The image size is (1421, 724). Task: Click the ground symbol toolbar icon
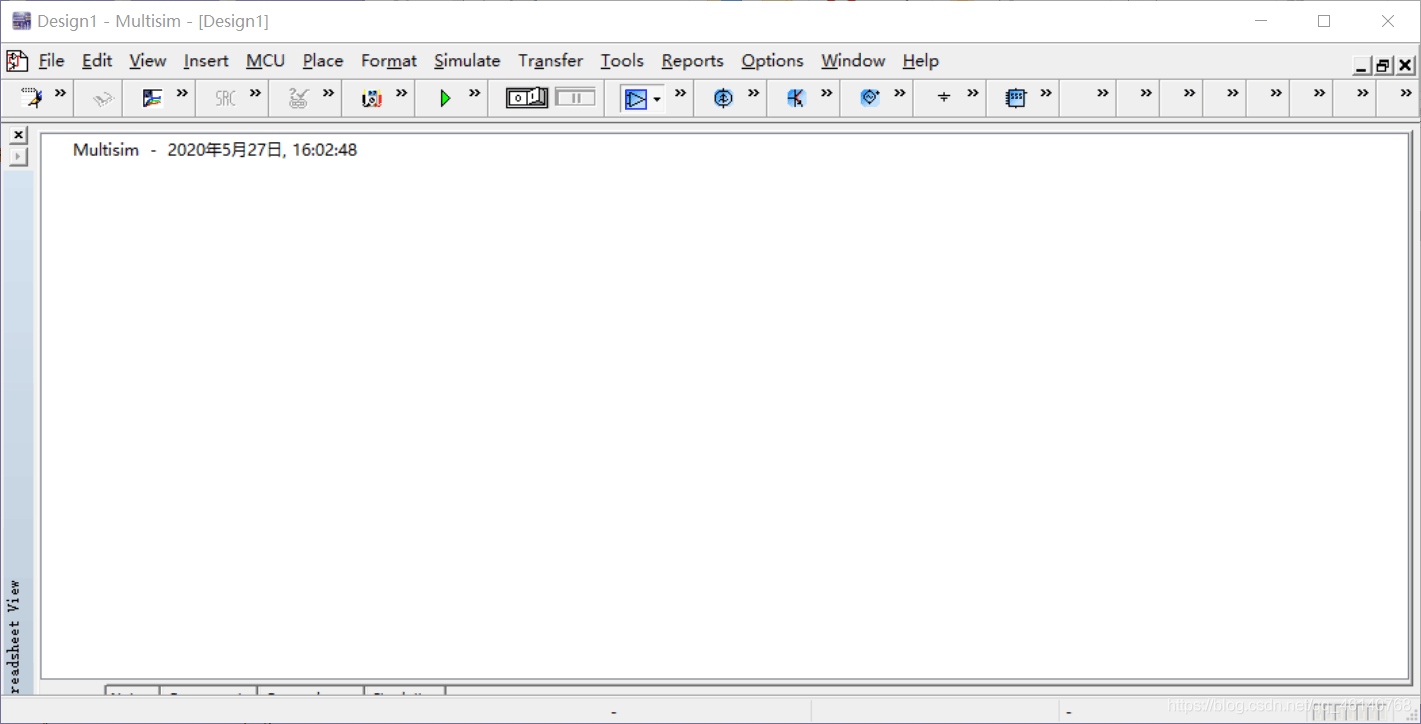pyautogui.click(x=943, y=98)
